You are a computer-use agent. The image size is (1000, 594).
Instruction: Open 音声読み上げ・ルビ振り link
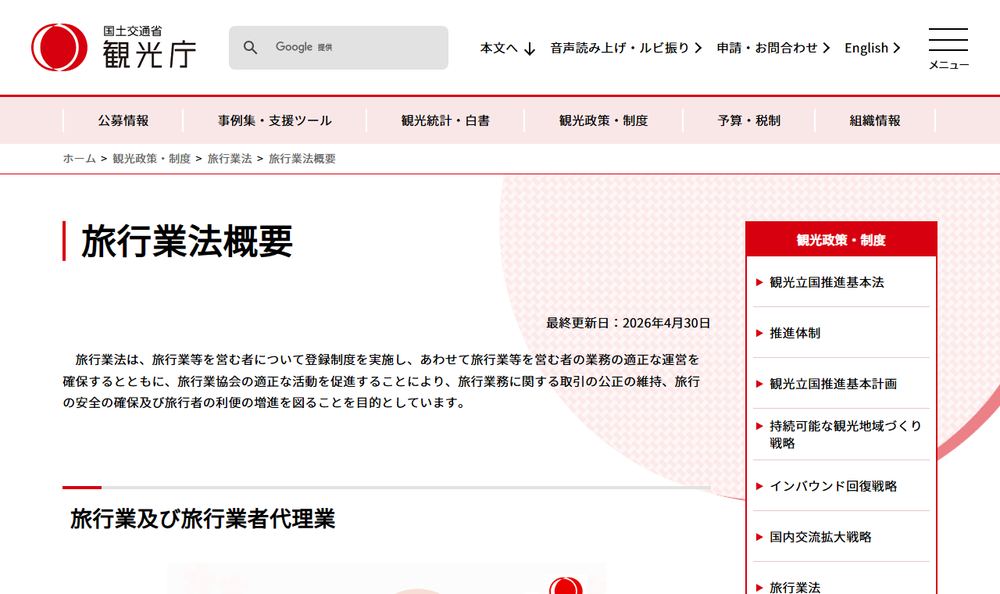619,48
